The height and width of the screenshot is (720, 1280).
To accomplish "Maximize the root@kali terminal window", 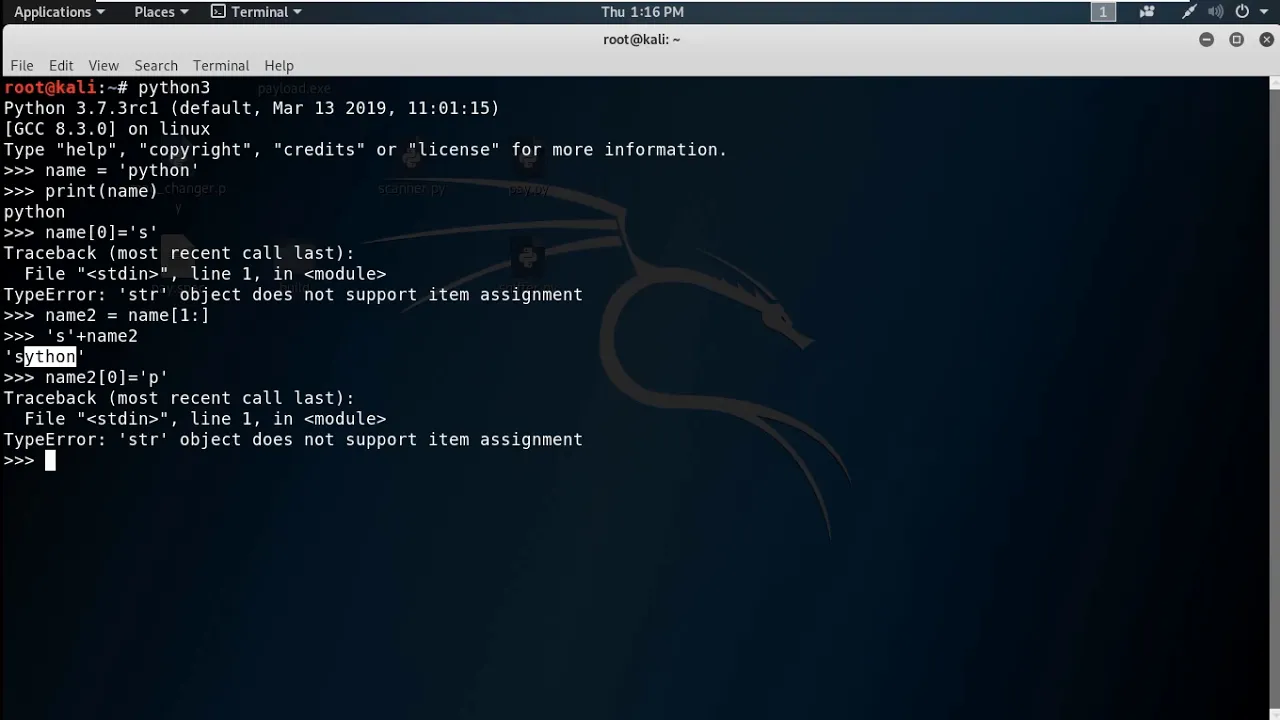I will 1237,39.
